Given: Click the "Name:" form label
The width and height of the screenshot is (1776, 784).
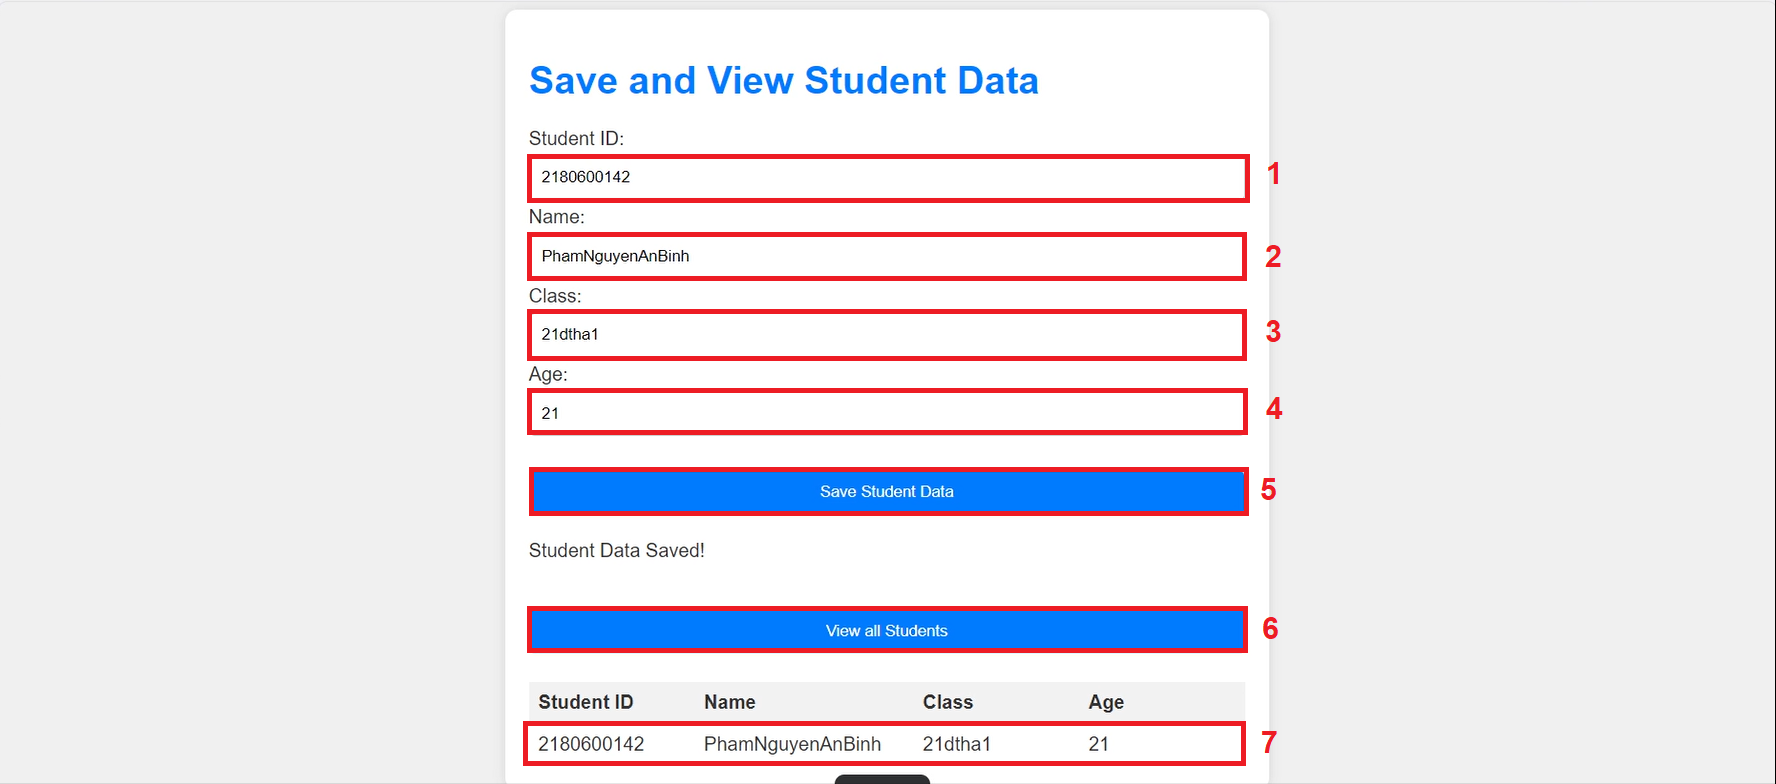Looking at the screenshot, I should pos(557,217).
